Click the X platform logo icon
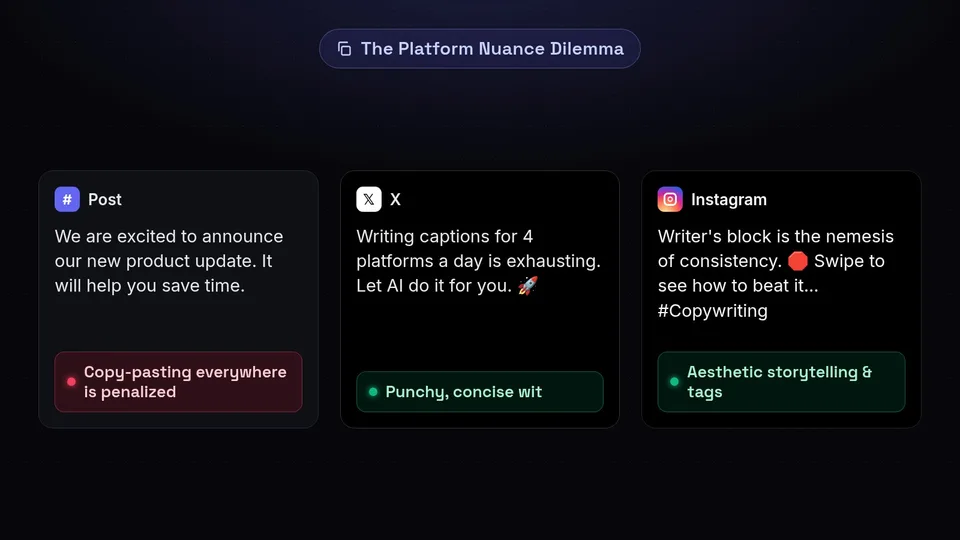Viewport: 960px width, 540px height. click(369, 200)
